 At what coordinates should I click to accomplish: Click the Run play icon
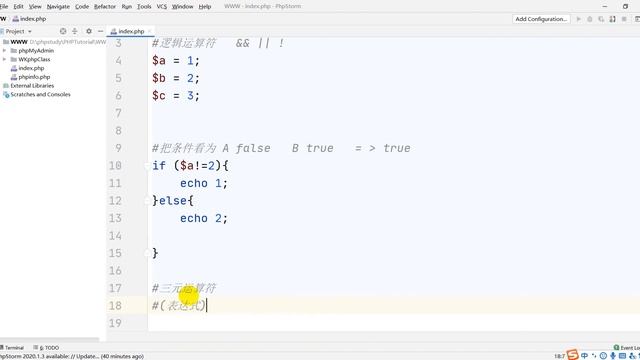click(578, 19)
